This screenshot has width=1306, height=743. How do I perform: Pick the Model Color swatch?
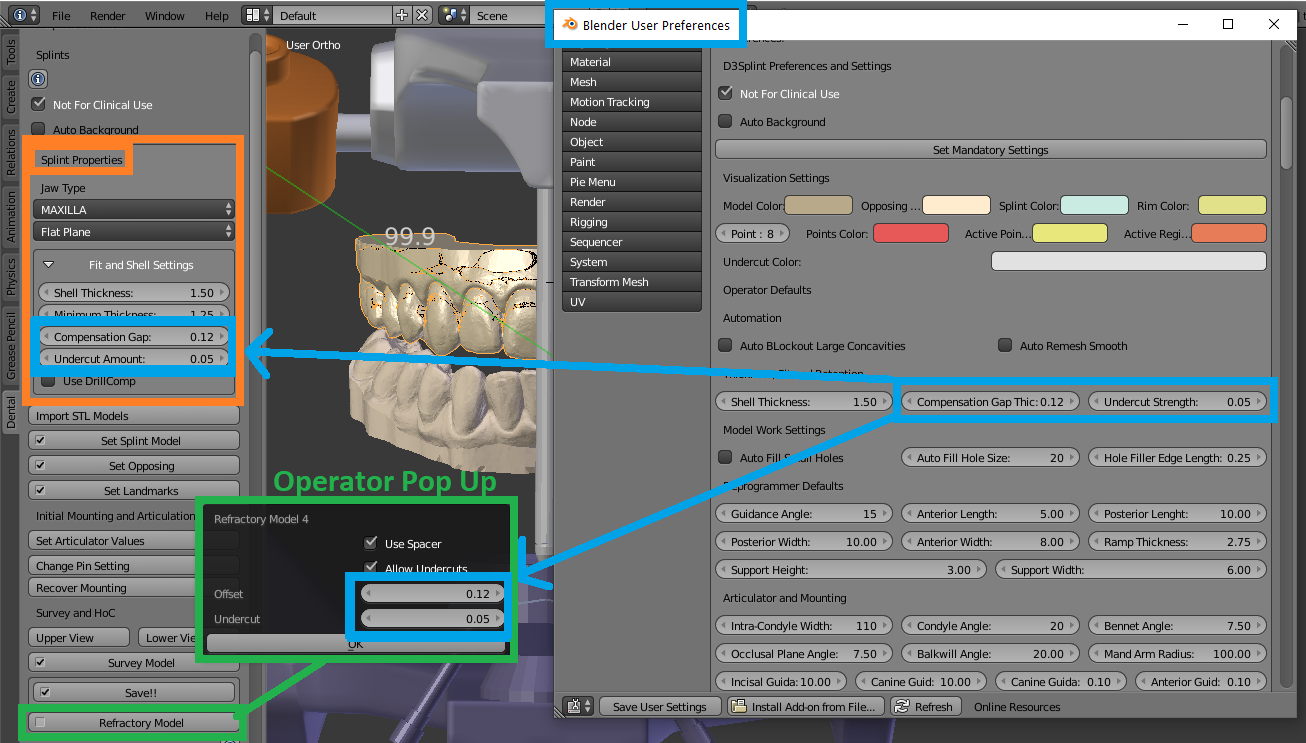coord(818,206)
